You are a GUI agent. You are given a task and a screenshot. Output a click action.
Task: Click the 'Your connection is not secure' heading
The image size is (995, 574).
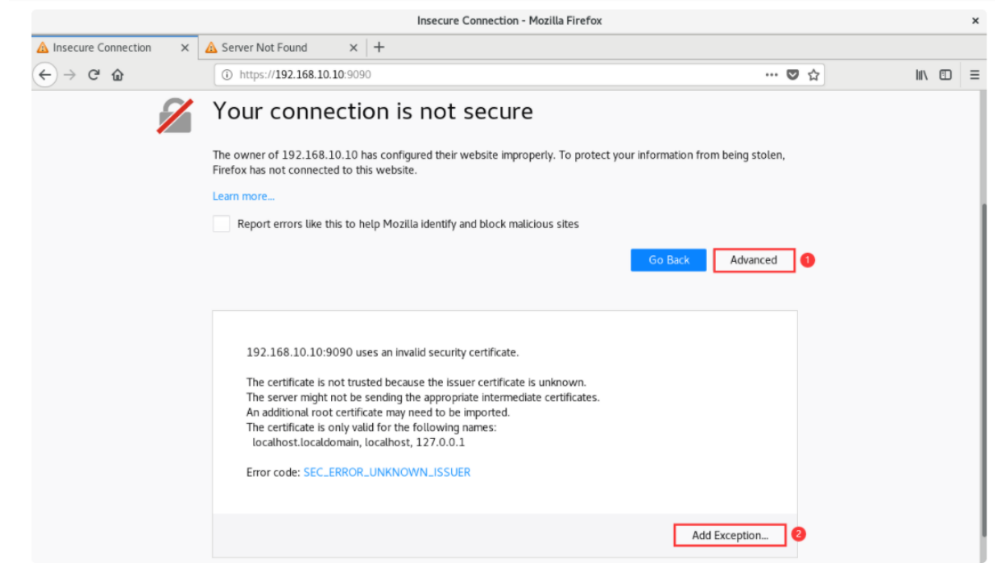(372, 112)
